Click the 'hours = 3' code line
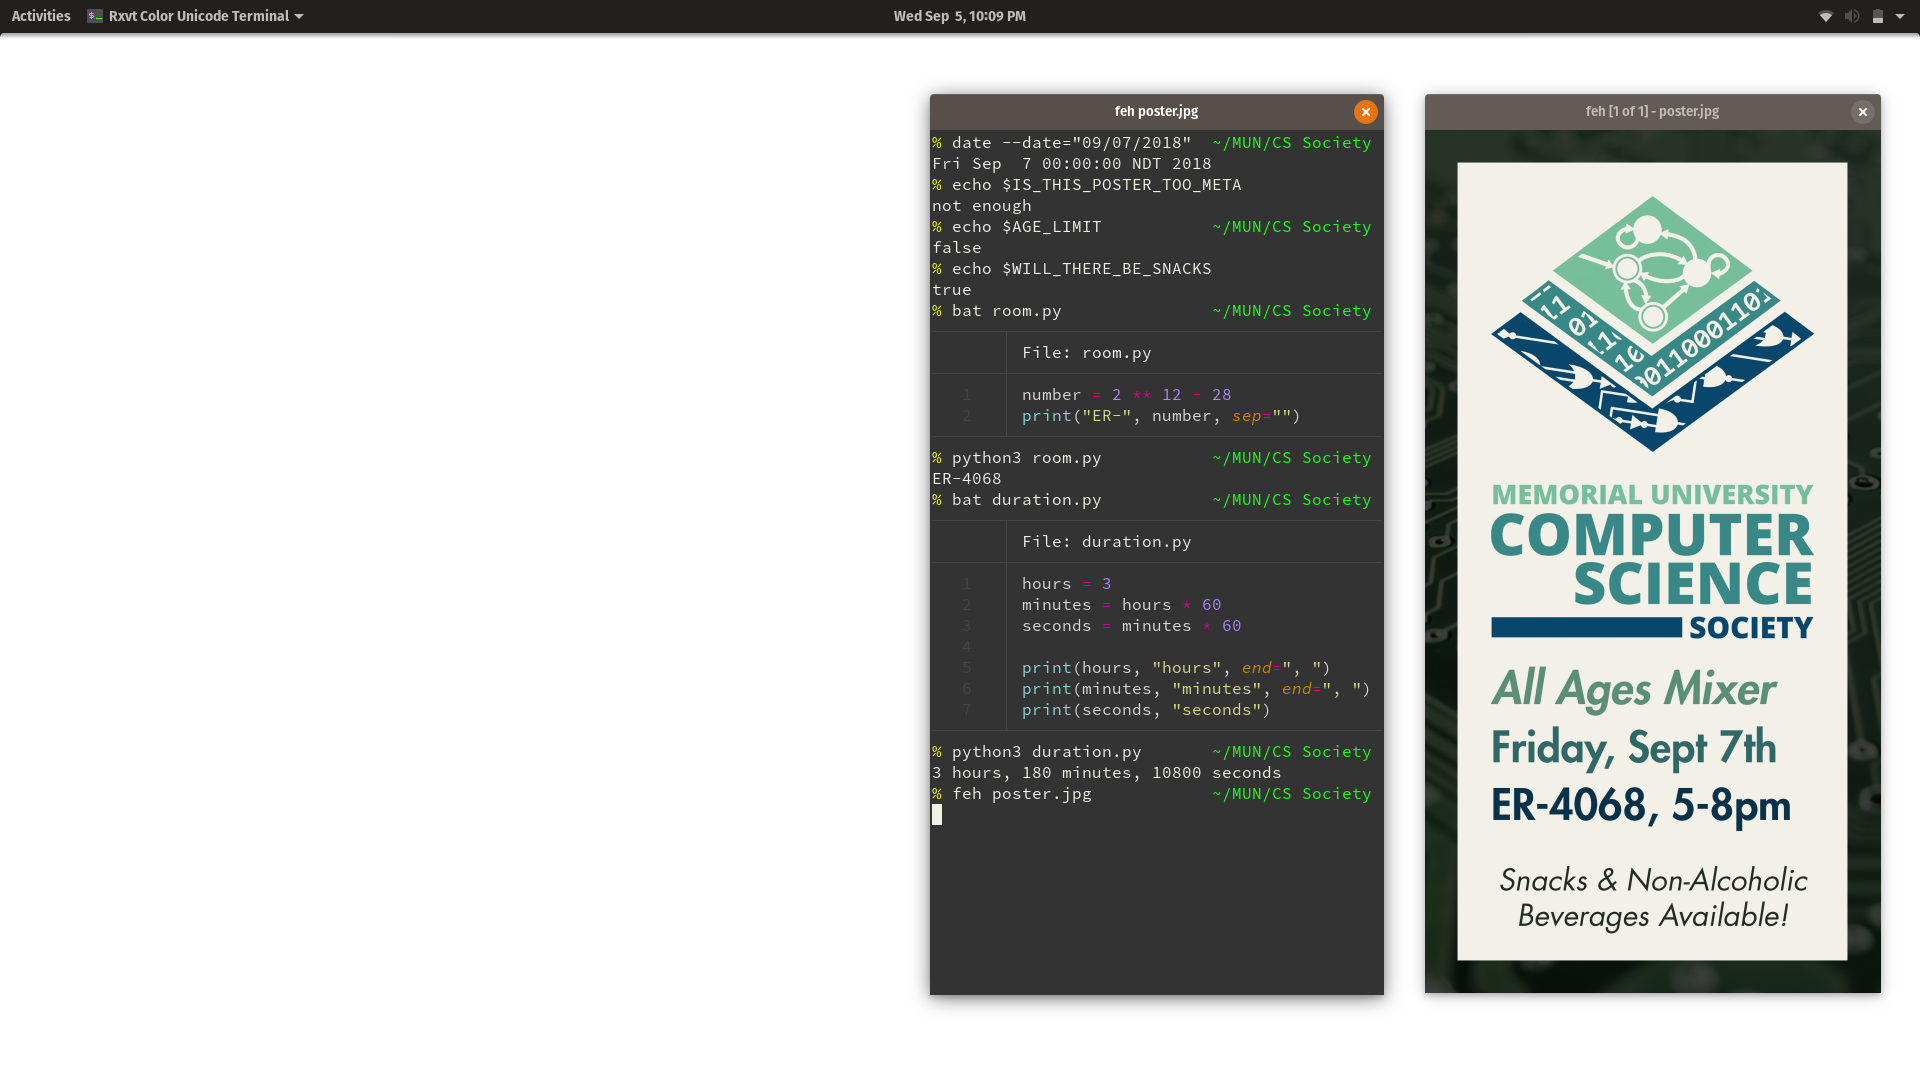 (1066, 584)
